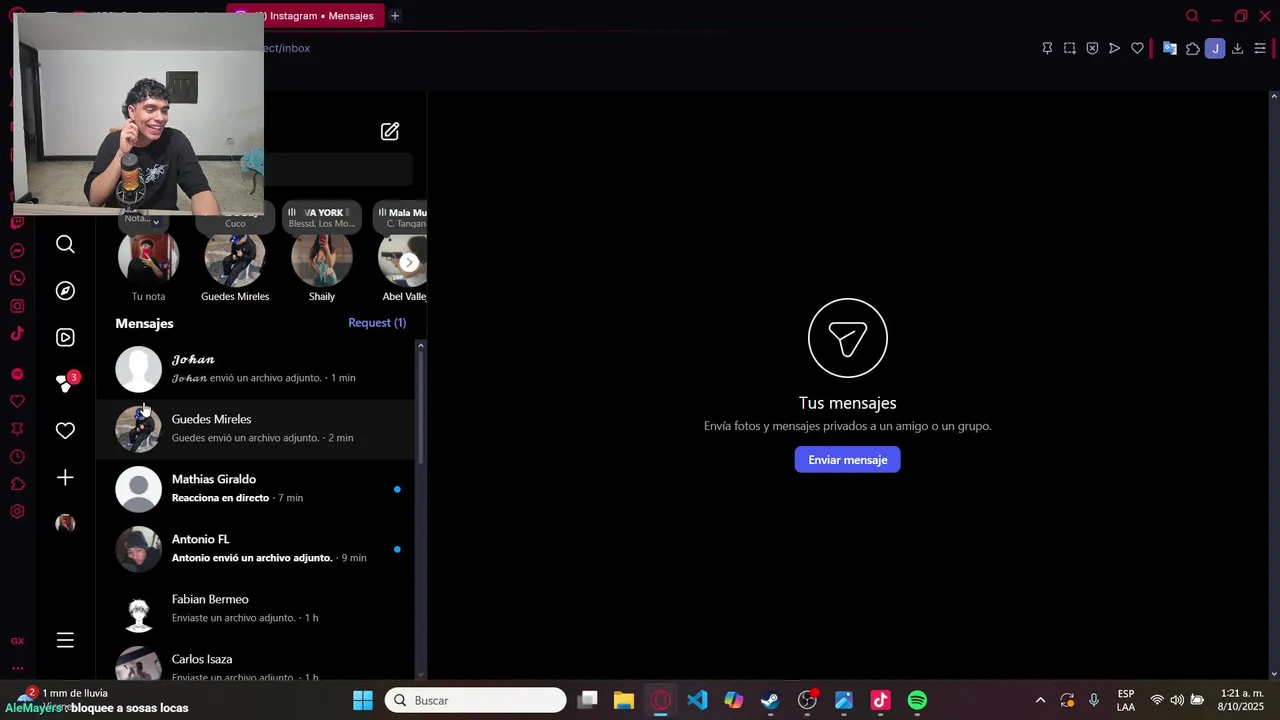
Task: Open Twitch in Opera sidebar
Action: coord(17,222)
